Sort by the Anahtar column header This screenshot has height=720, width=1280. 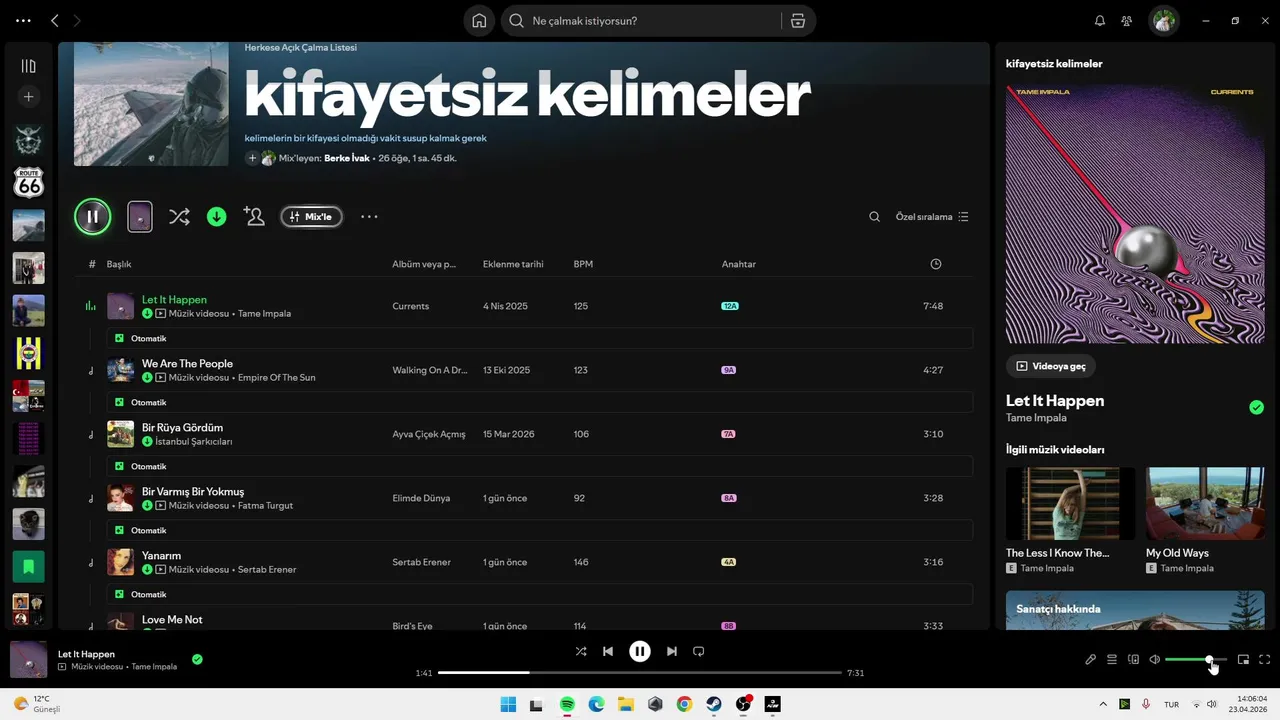739,264
